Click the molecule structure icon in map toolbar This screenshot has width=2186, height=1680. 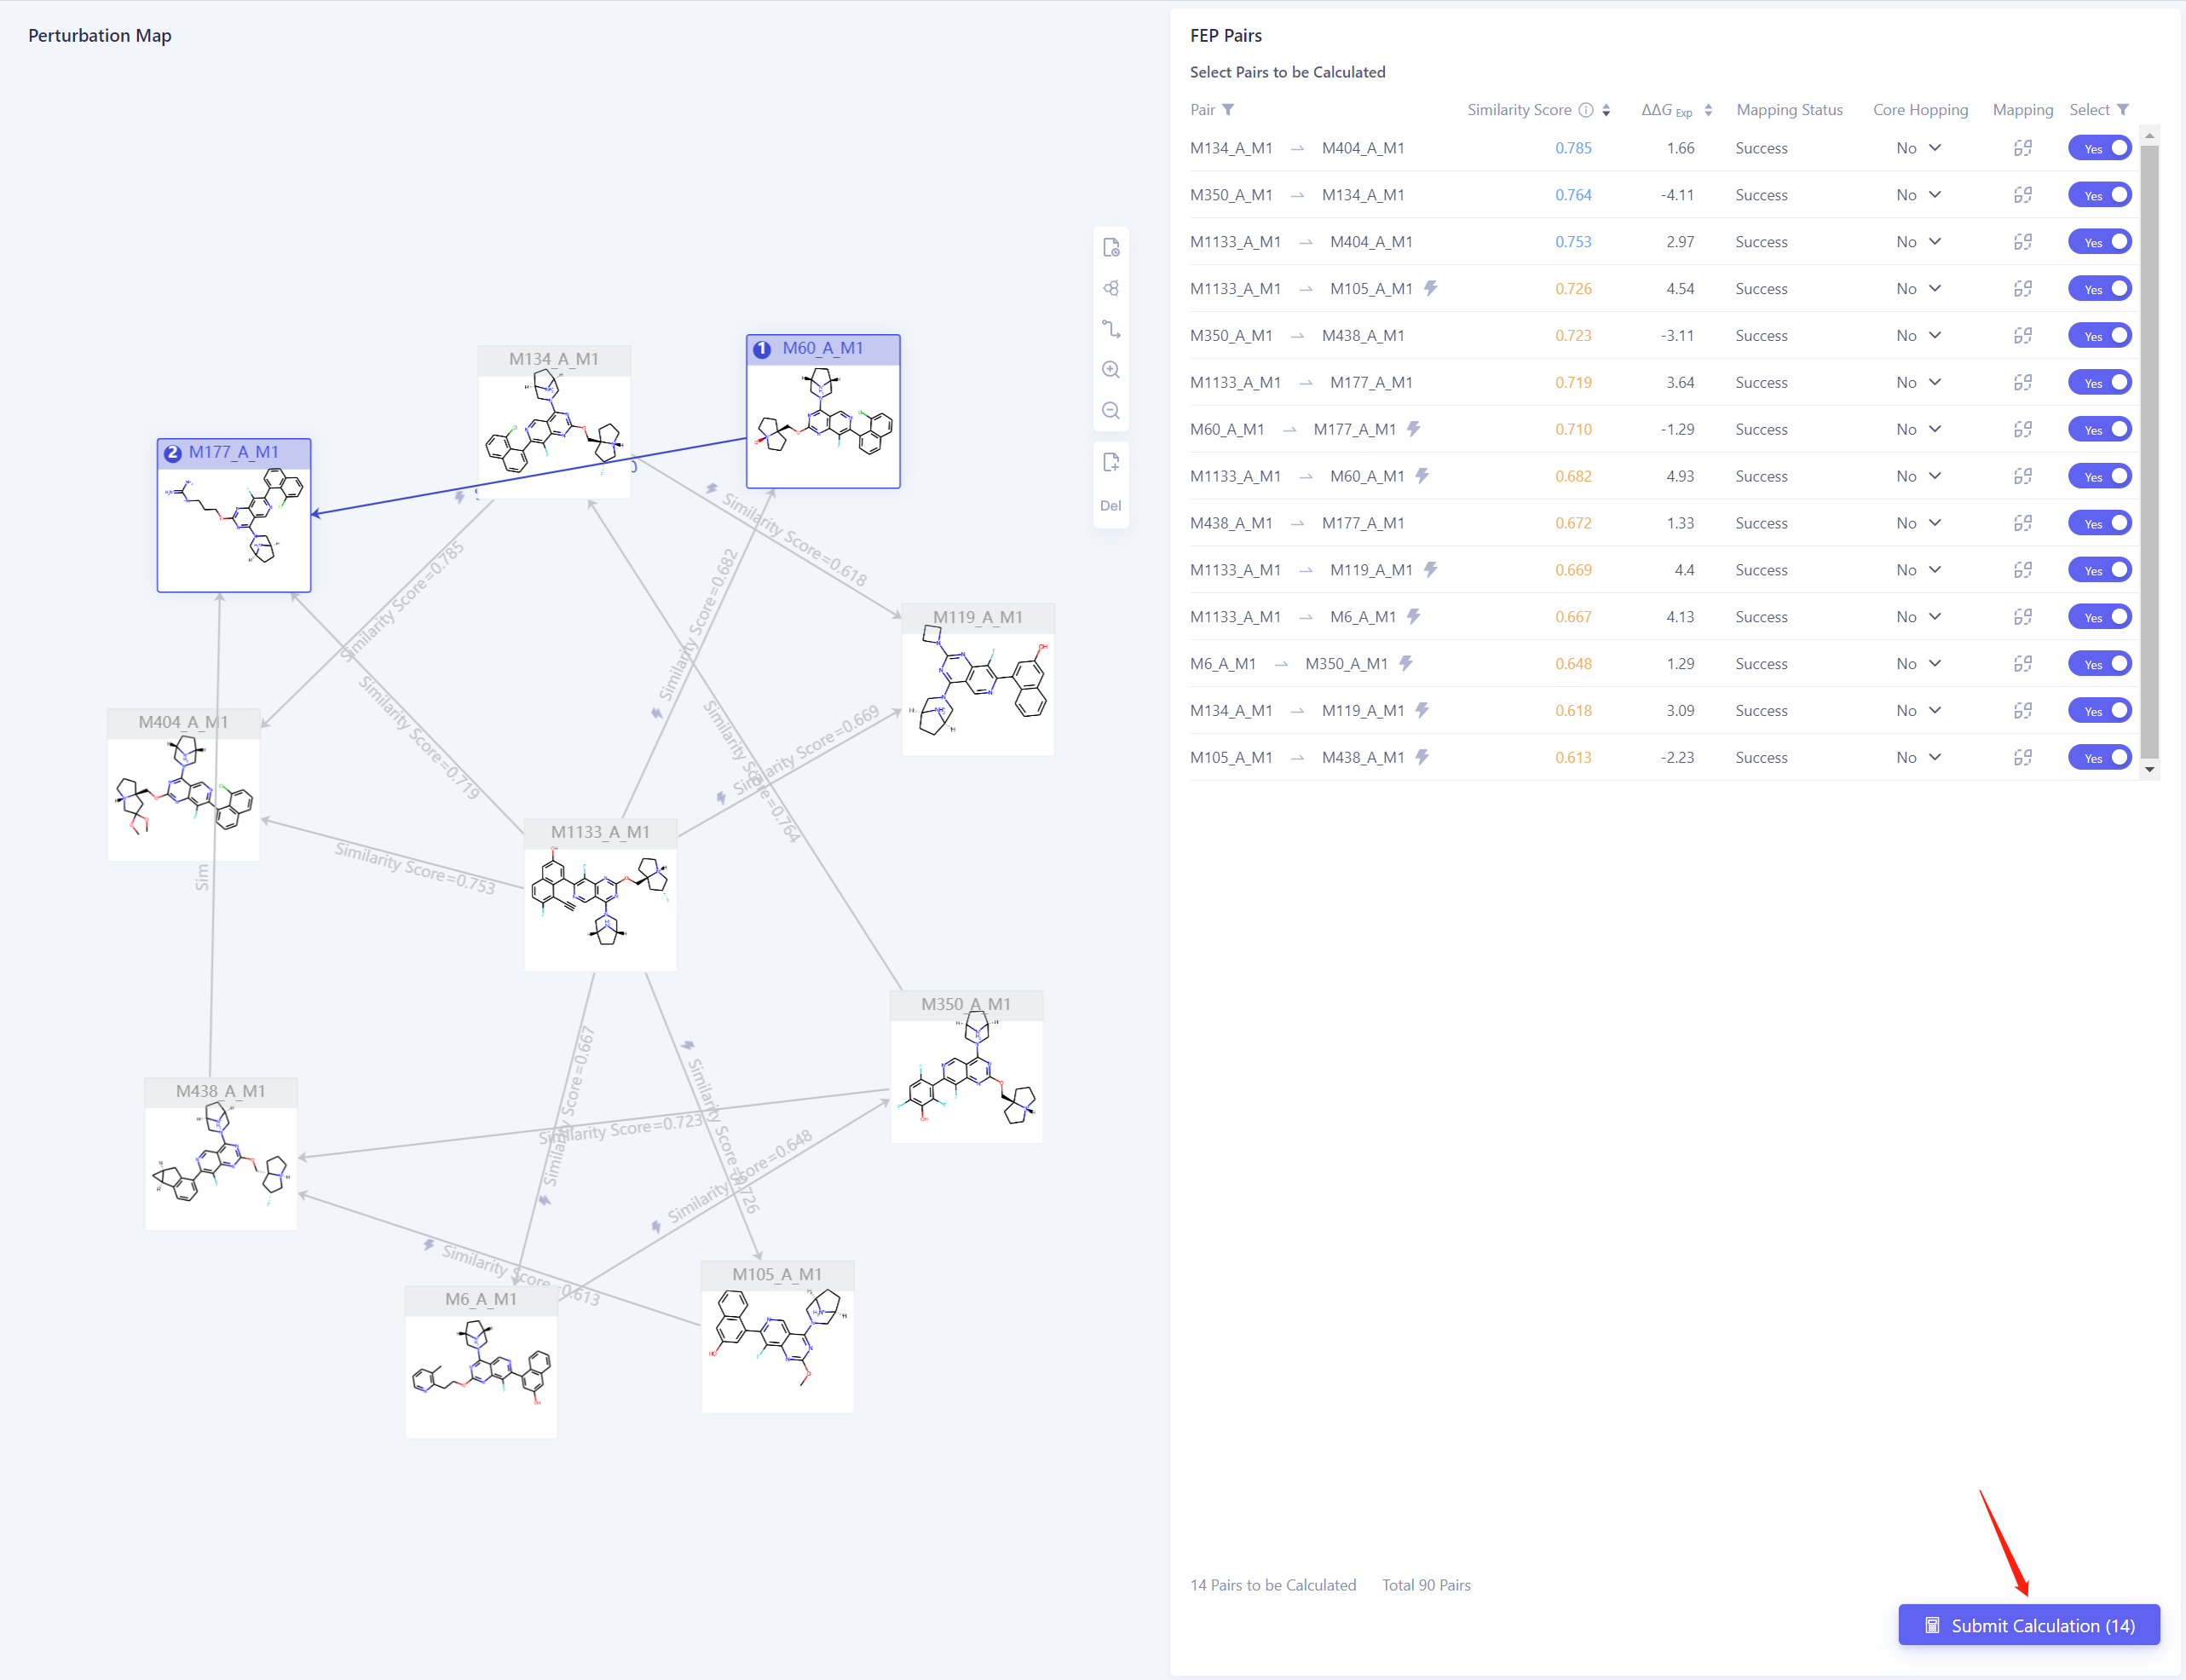click(x=1110, y=289)
